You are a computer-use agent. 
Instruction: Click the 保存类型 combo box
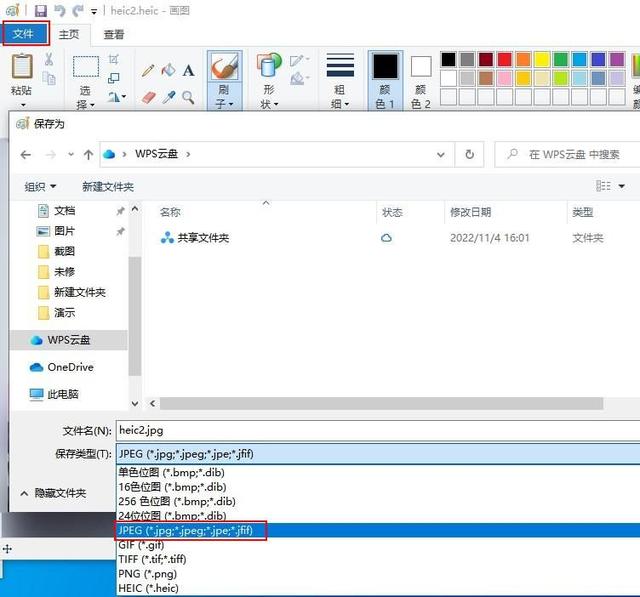[x=378, y=454]
